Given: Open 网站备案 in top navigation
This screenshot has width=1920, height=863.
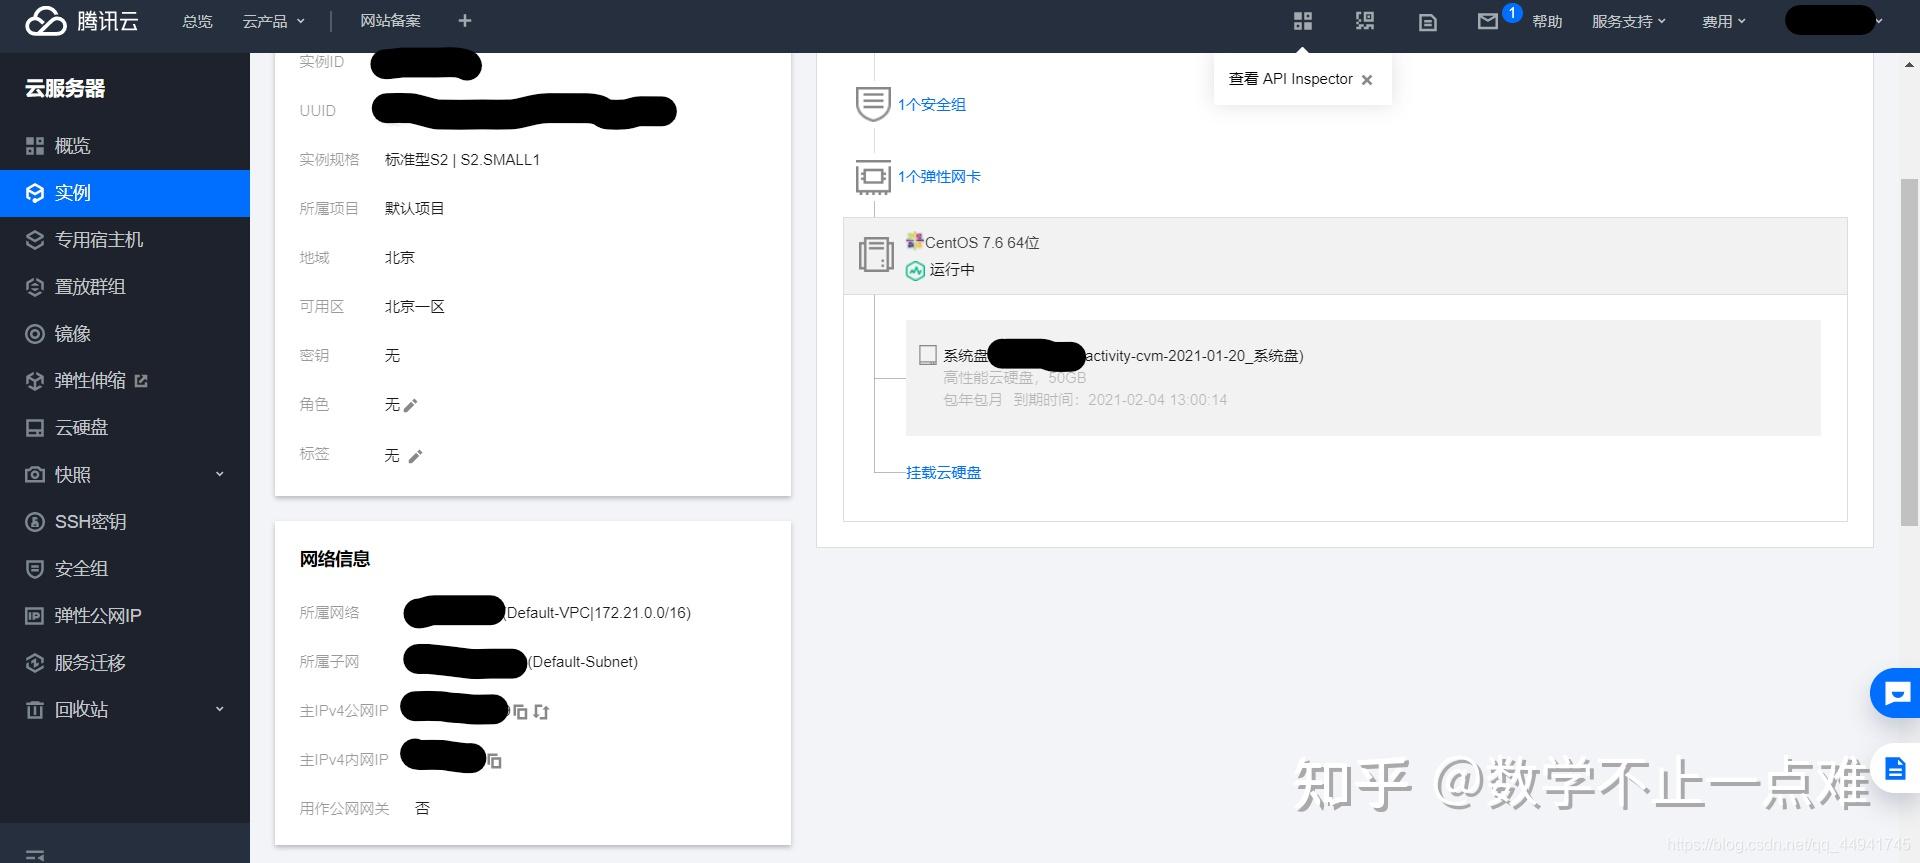Looking at the screenshot, I should click(x=390, y=21).
